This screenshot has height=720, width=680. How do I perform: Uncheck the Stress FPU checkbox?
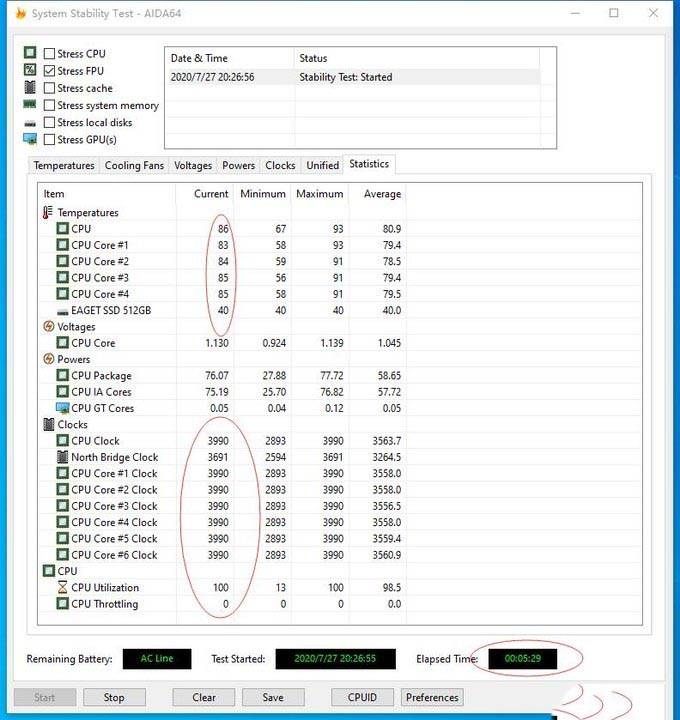click(x=49, y=71)
